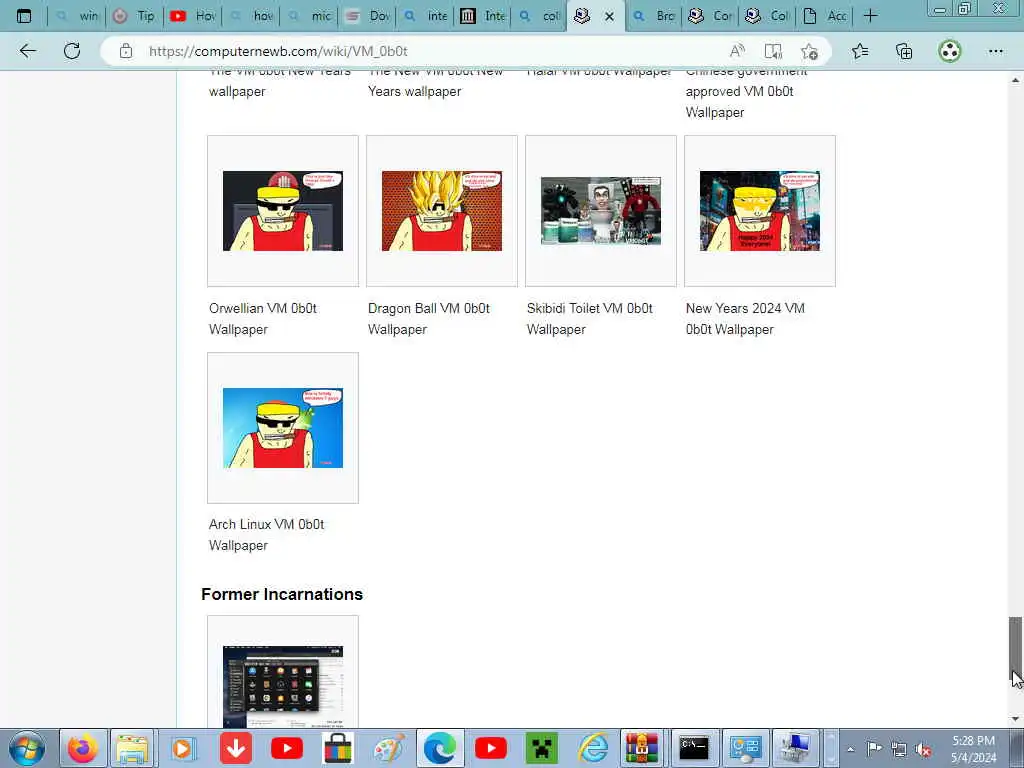Image resolution: width=1024 pixels, height=768 pixels.
Task: Switch to the 'inte' search tab
Action: (425, 16)
